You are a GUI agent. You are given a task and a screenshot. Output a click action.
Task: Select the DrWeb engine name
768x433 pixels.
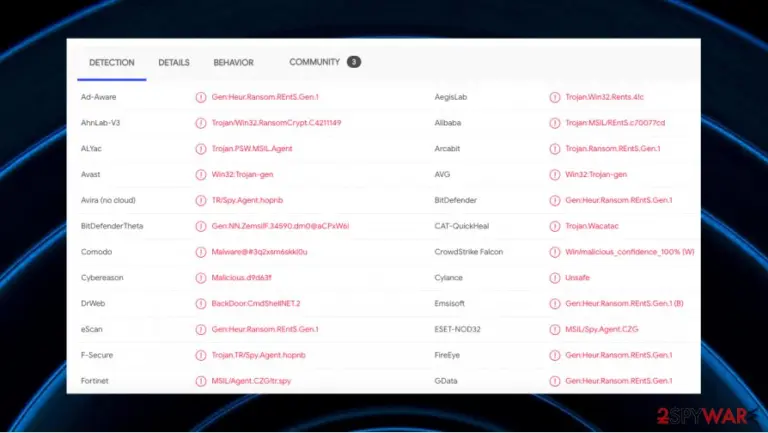pos(93,304)
